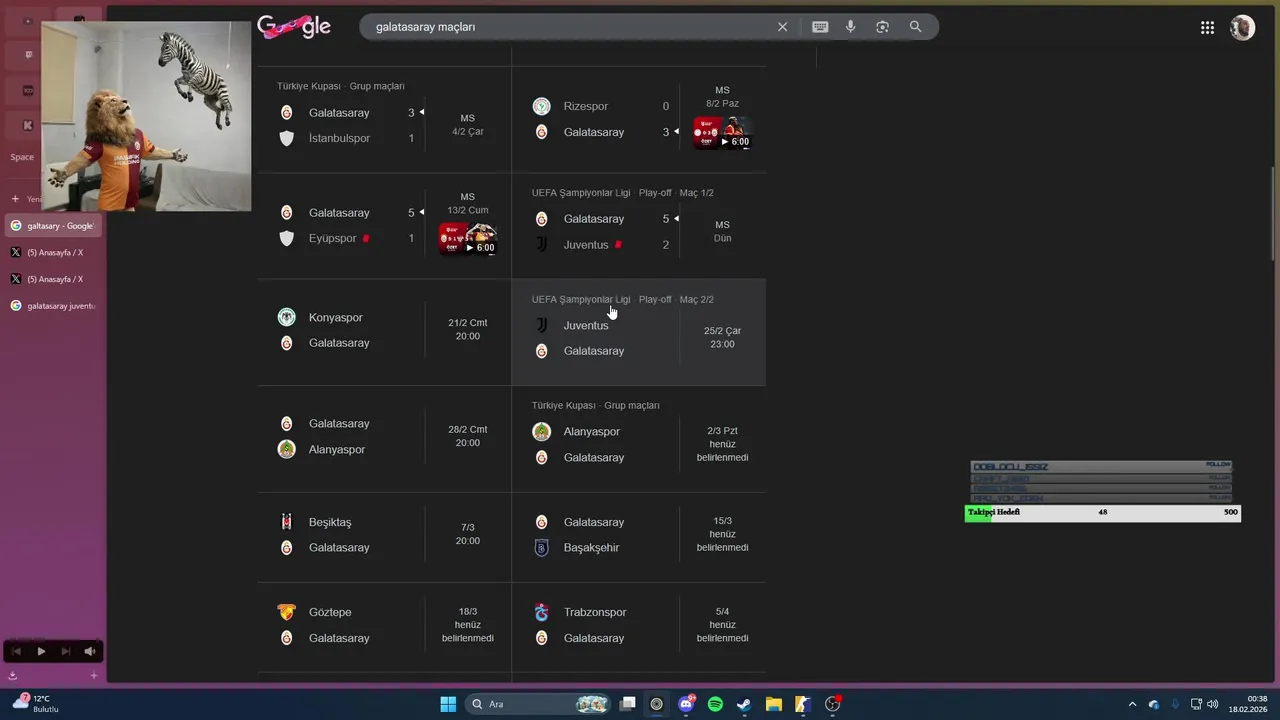
Task: Open the Trabzonspor vs Galatasaray 5/4 fixture
Action: [x=639, y=626]
